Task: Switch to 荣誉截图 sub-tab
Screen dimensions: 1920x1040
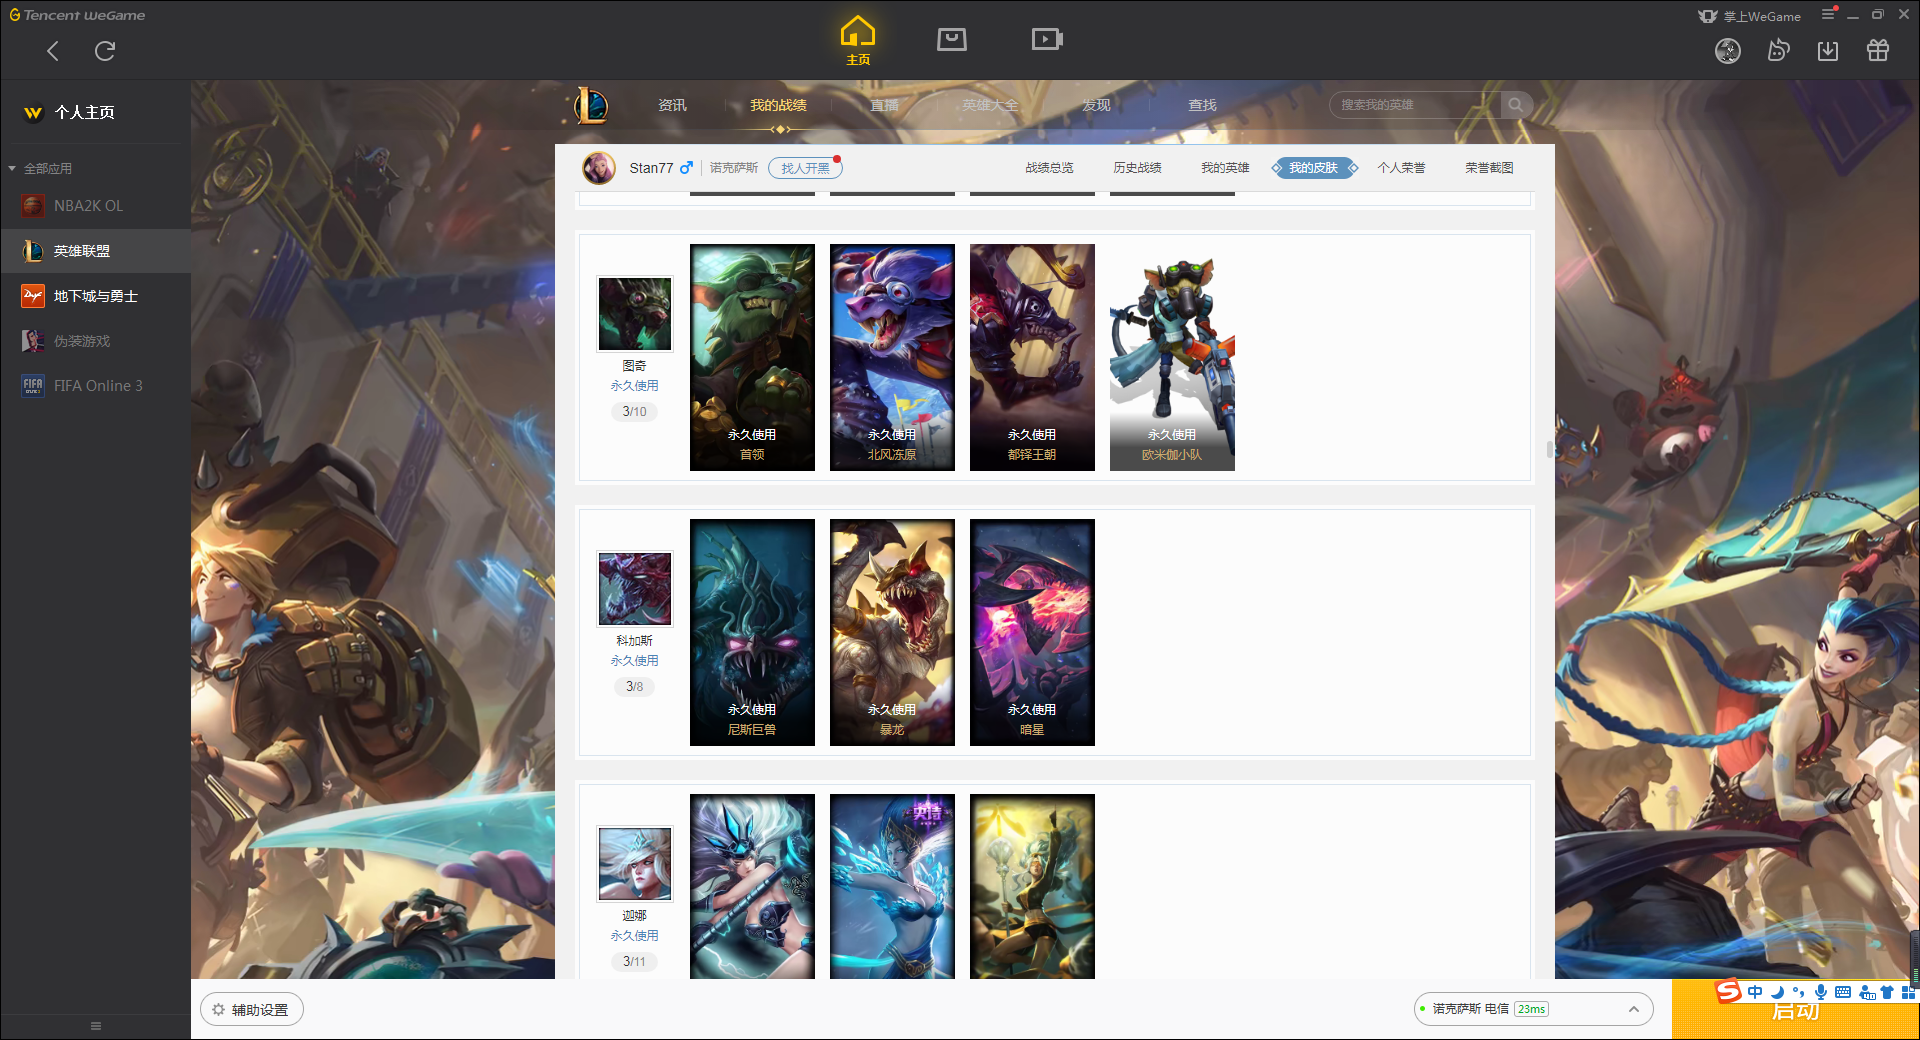Action: coord(1489,168)
